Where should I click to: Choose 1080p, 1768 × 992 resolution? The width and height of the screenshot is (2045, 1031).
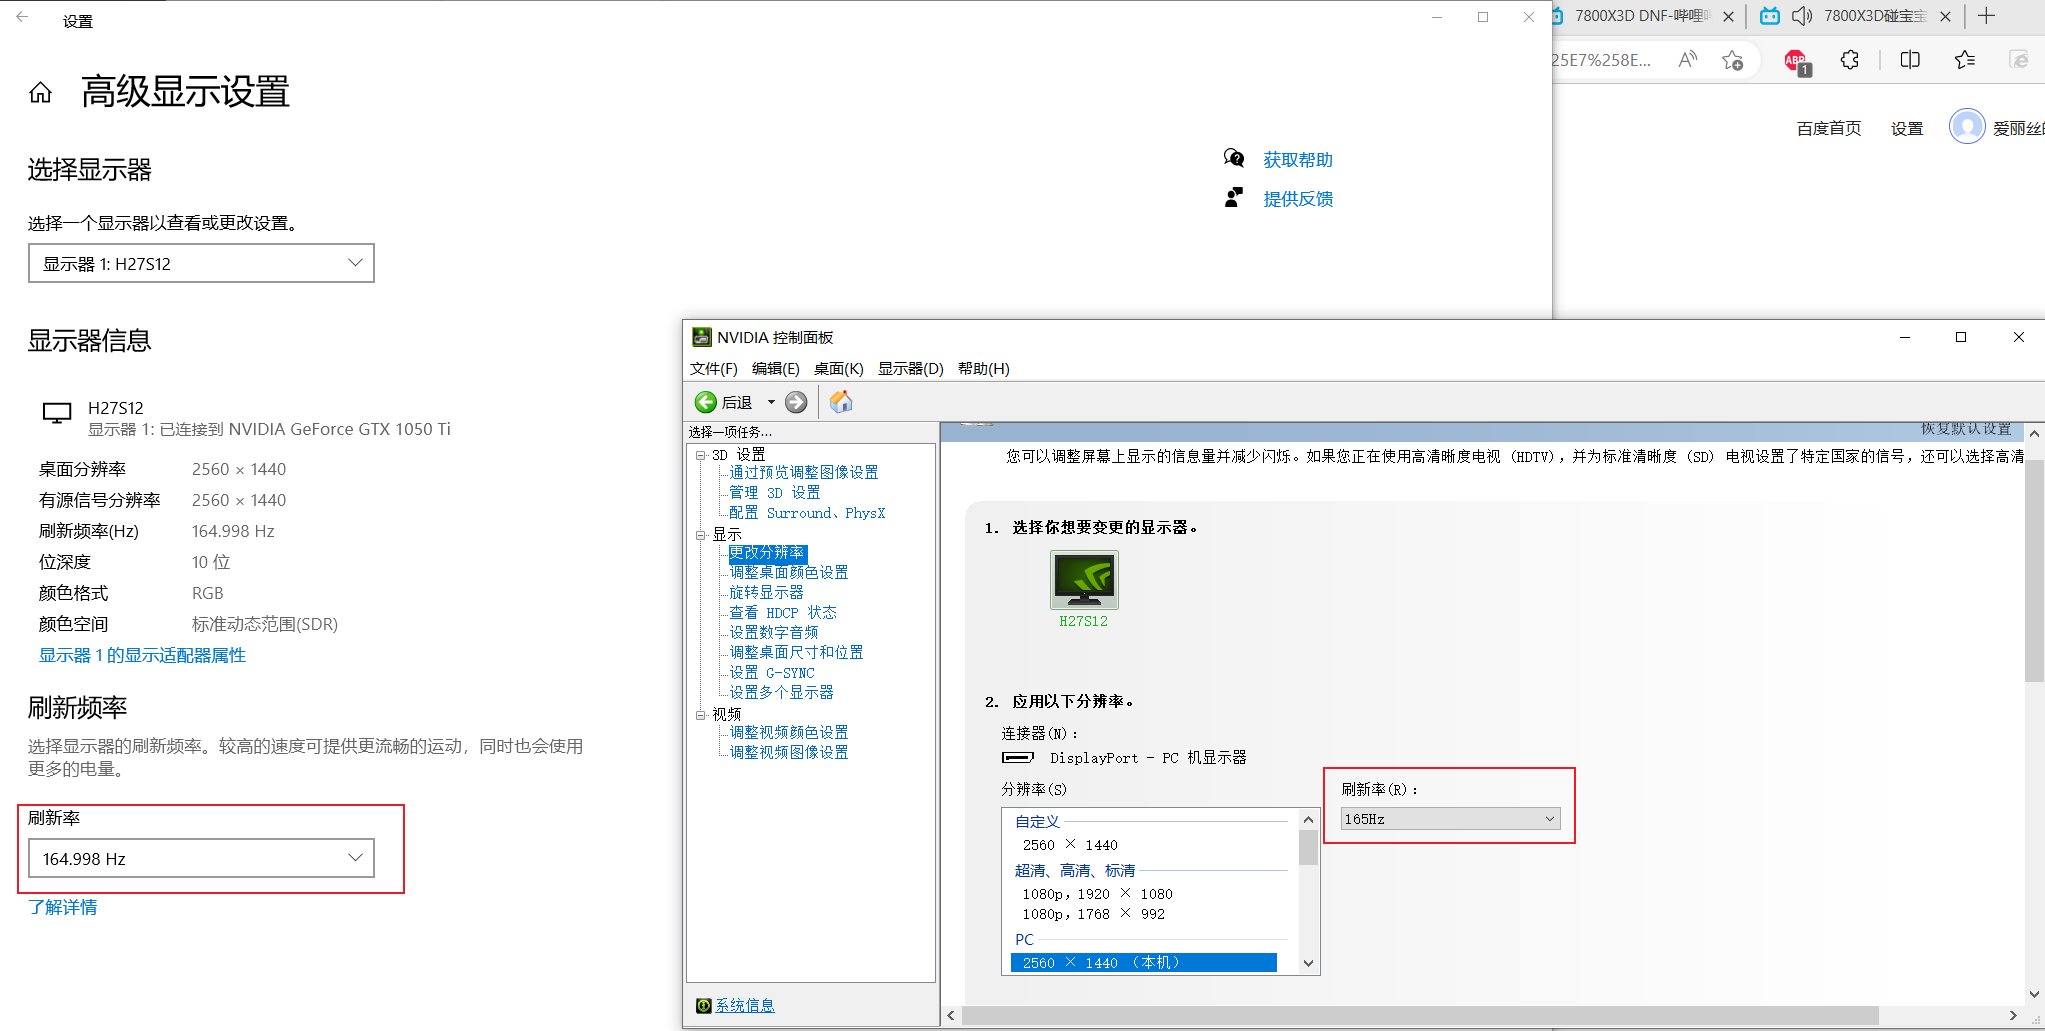(x=1093, y=914)
